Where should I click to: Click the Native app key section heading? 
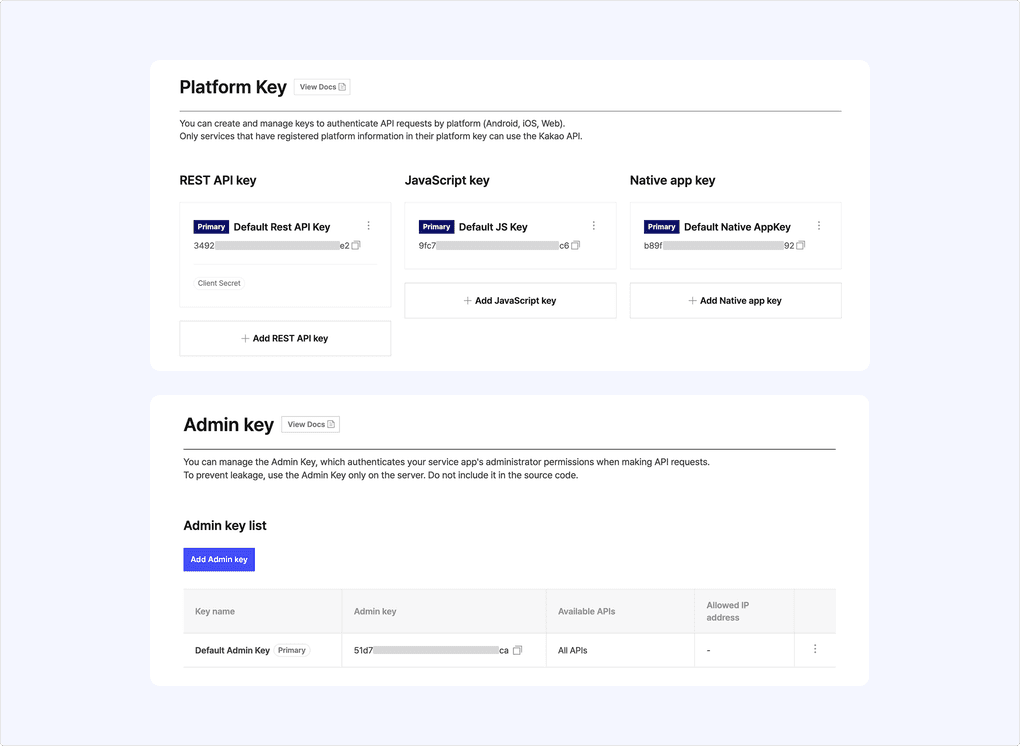click(673, 180)
